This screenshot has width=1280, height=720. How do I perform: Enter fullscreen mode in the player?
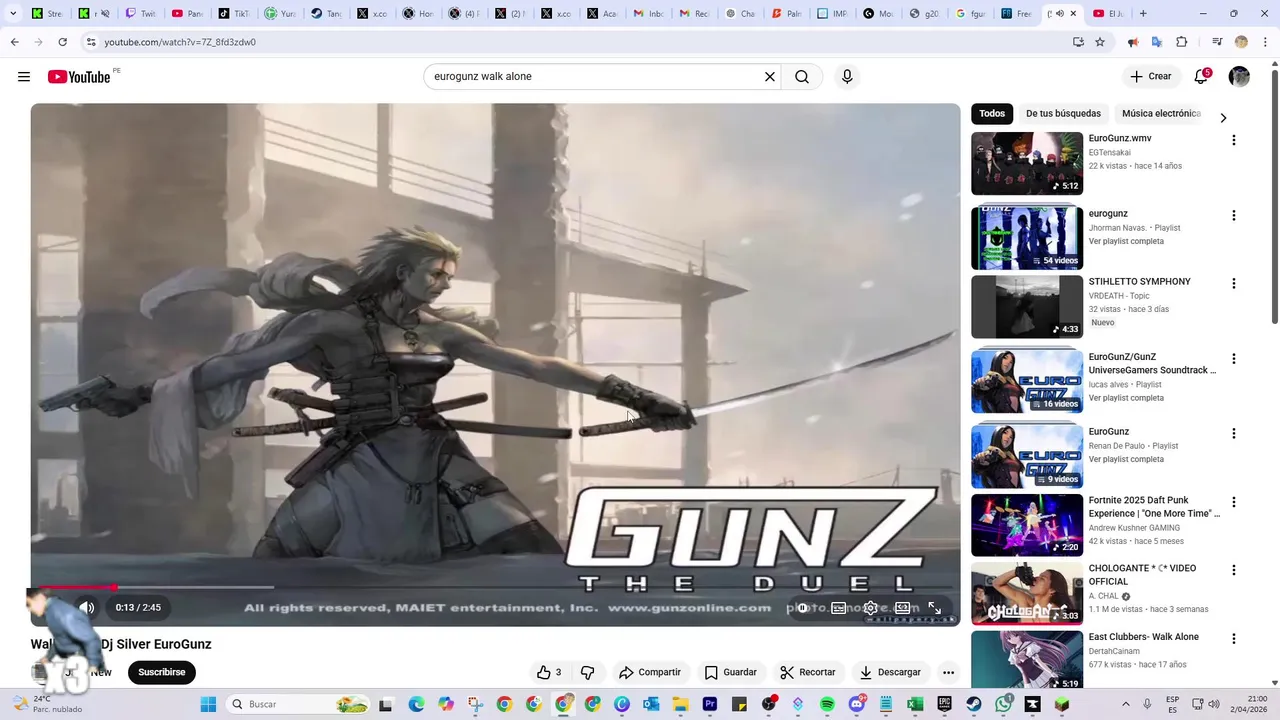[x=934, y=607]
